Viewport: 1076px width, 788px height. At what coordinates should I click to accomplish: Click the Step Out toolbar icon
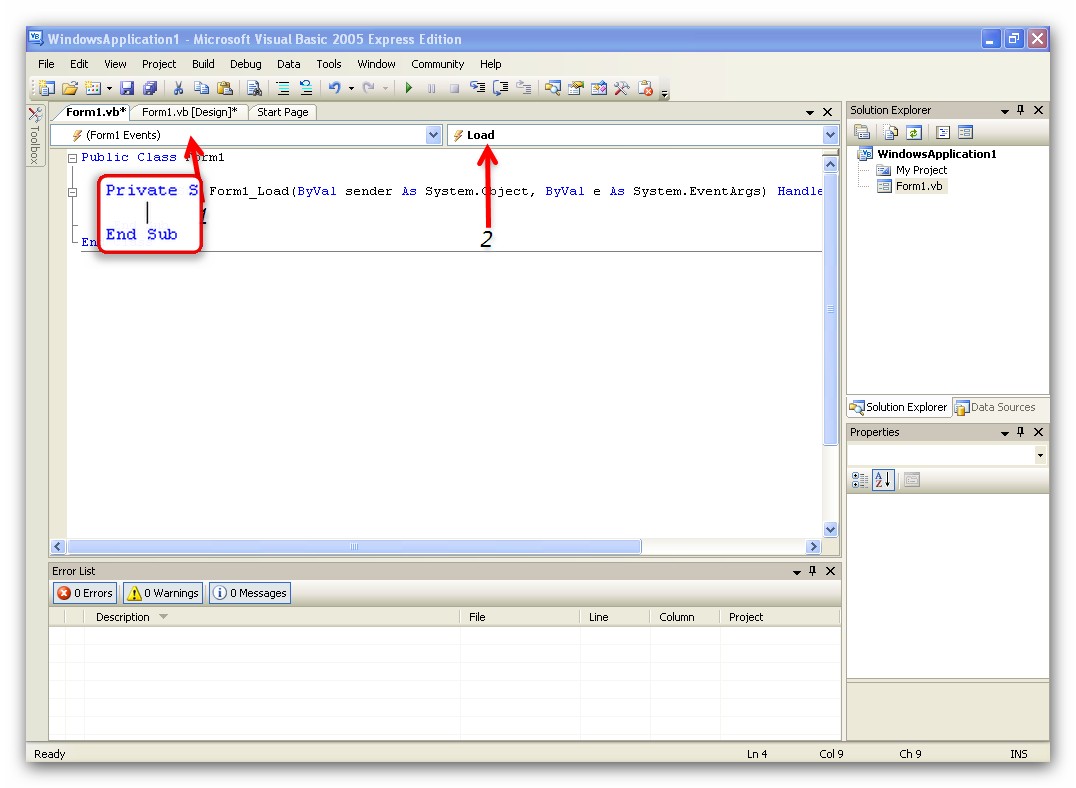[524, 88]
